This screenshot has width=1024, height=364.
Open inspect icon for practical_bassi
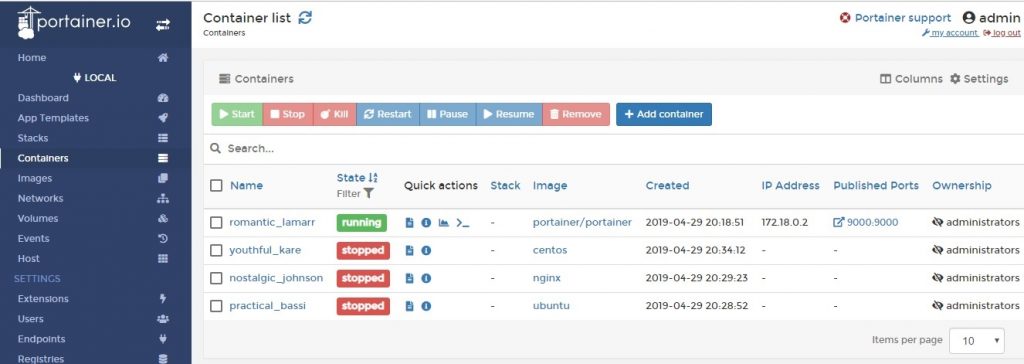[426, 306]
